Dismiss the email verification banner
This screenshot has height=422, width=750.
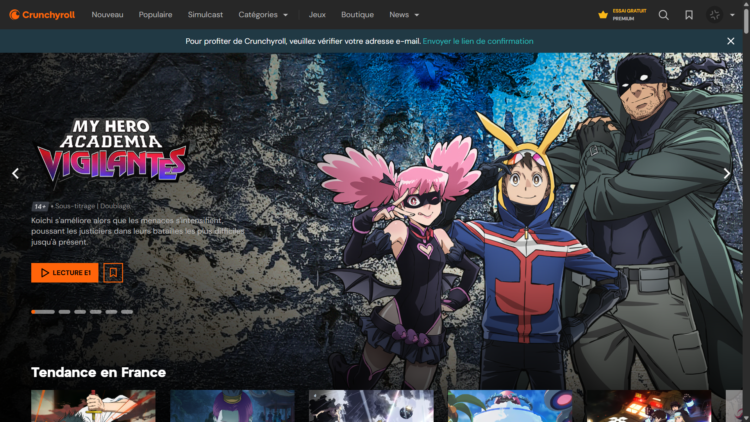click(730, 41)
